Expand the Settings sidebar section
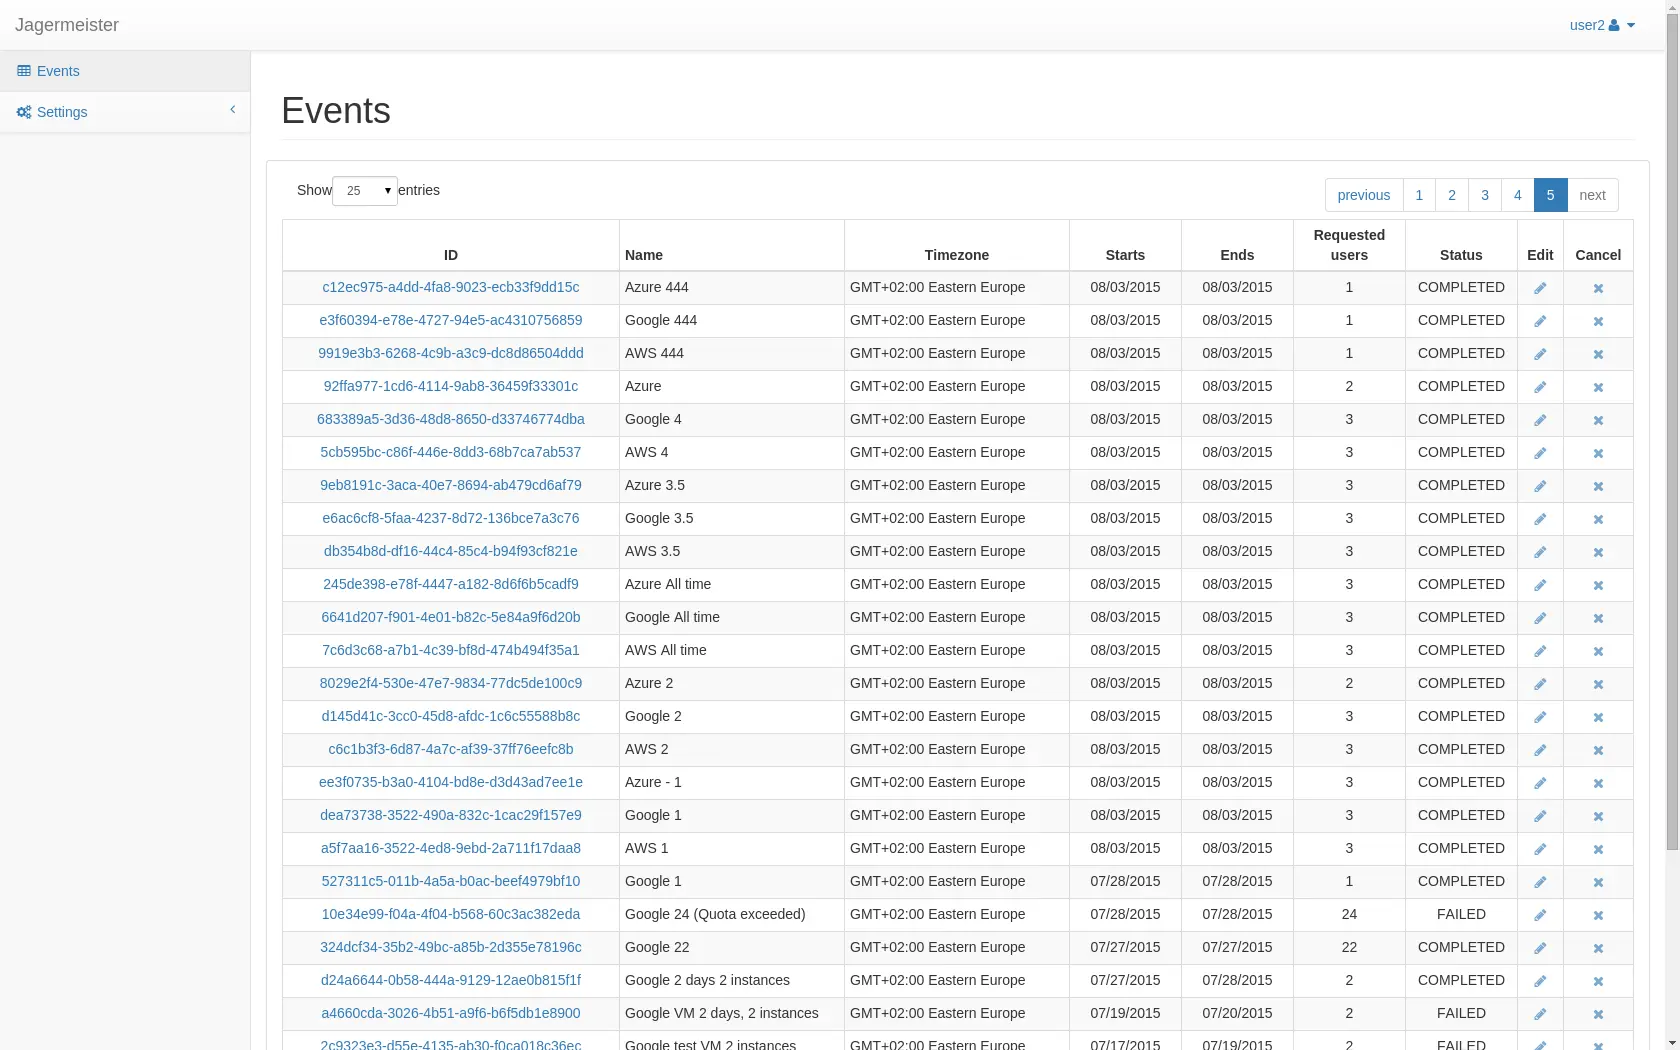This screenshot has width=1680, height=1050. (125, 112)
